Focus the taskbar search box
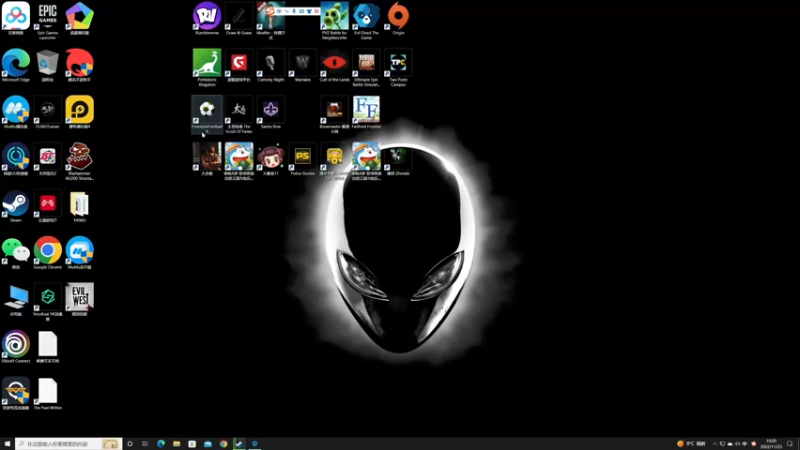Image resolution: width=800 pixels, height=450 pixels. tap(68, 444)
